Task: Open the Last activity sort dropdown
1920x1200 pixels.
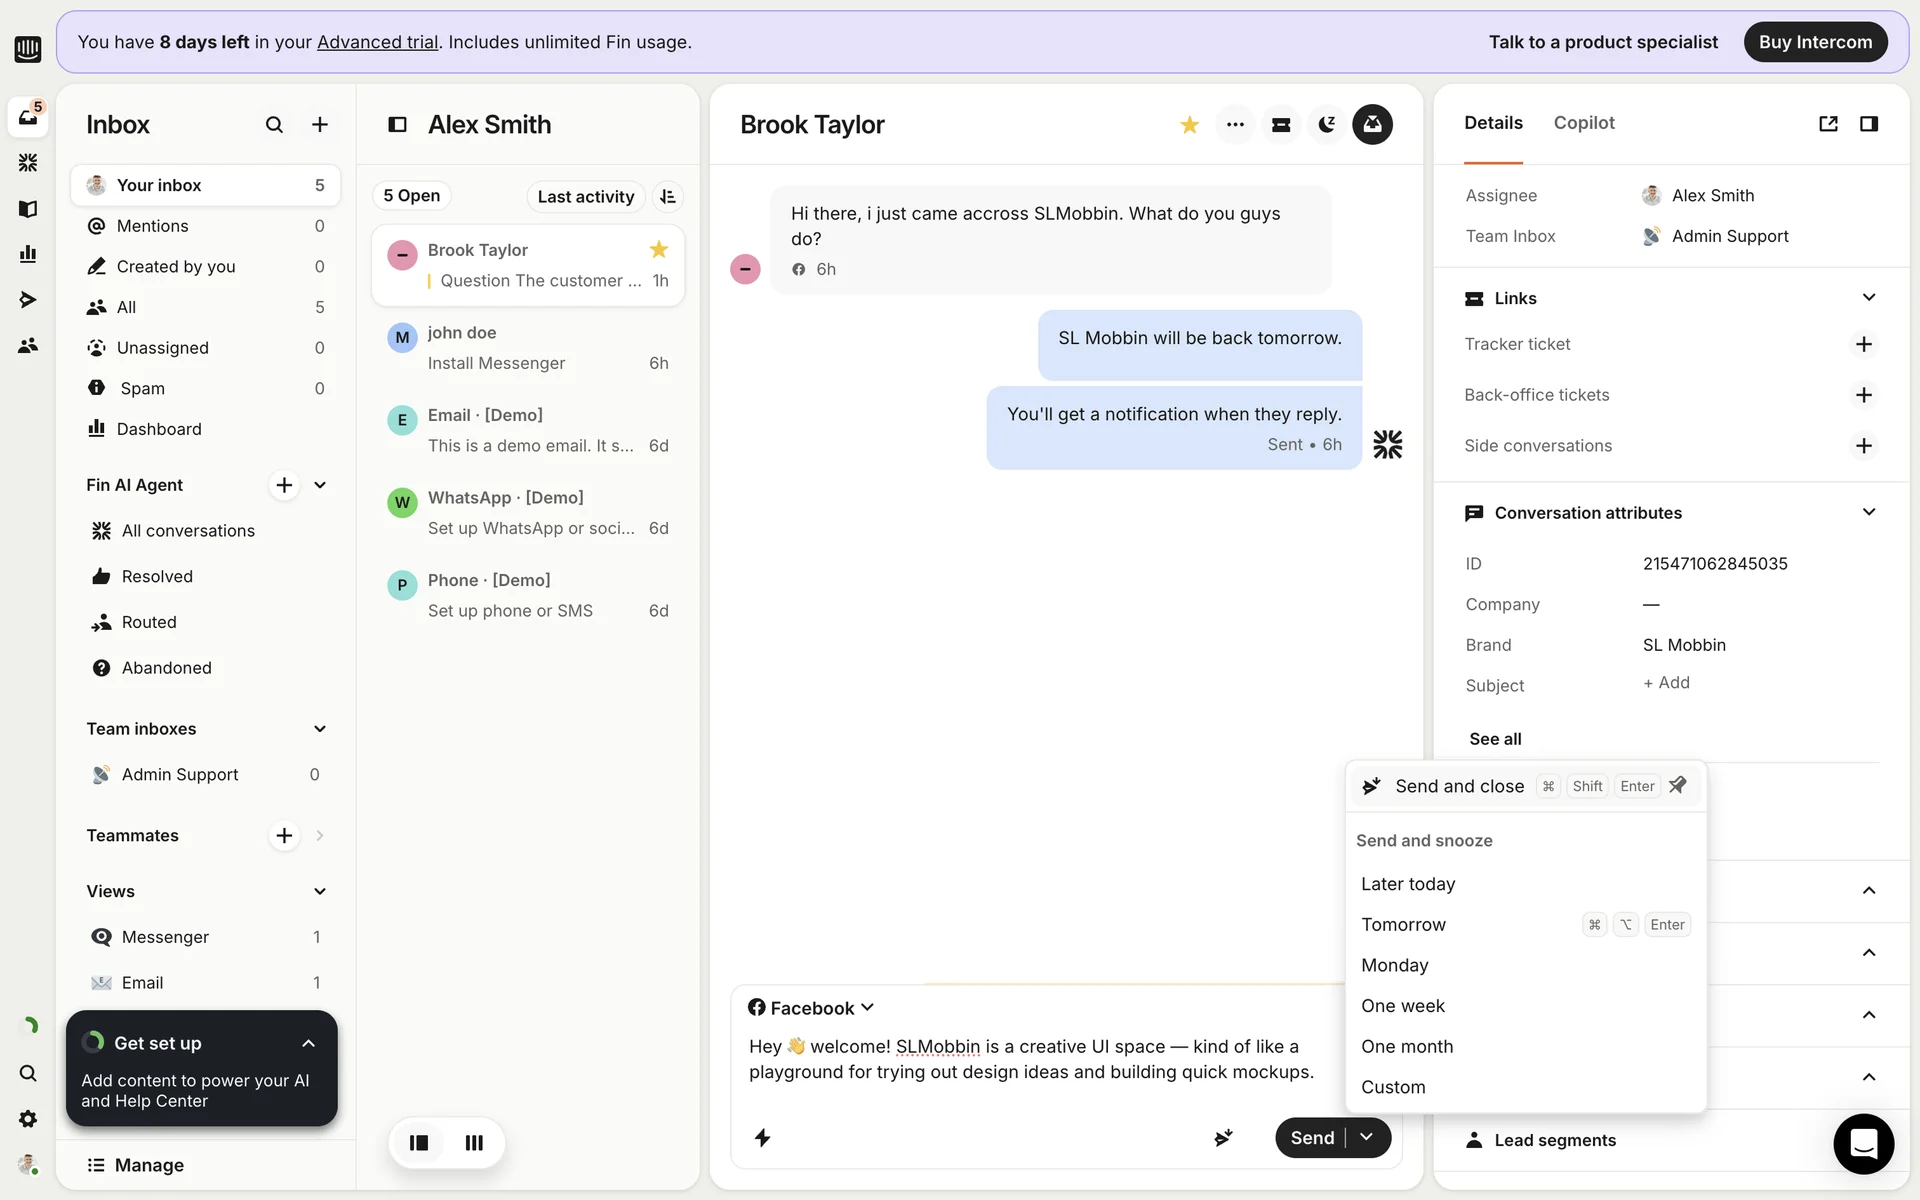Action: tap(585, 196)
